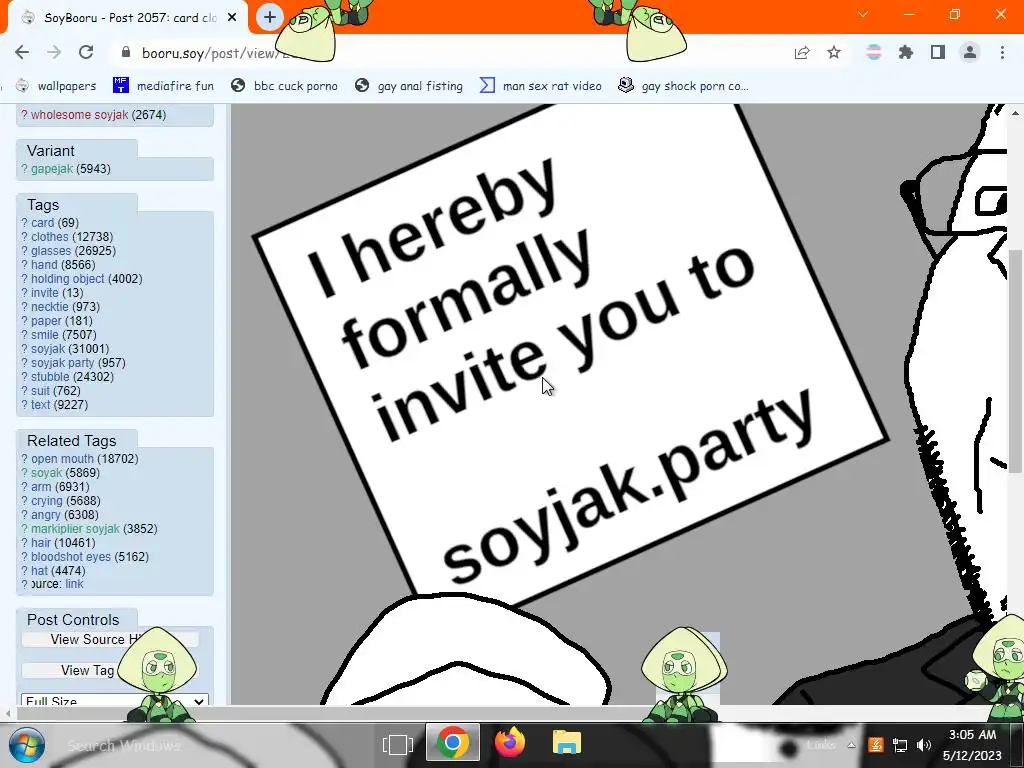This screenshot has width=1024, height=768.
Task: Open the angry related tag
Action: coord(45,515)
